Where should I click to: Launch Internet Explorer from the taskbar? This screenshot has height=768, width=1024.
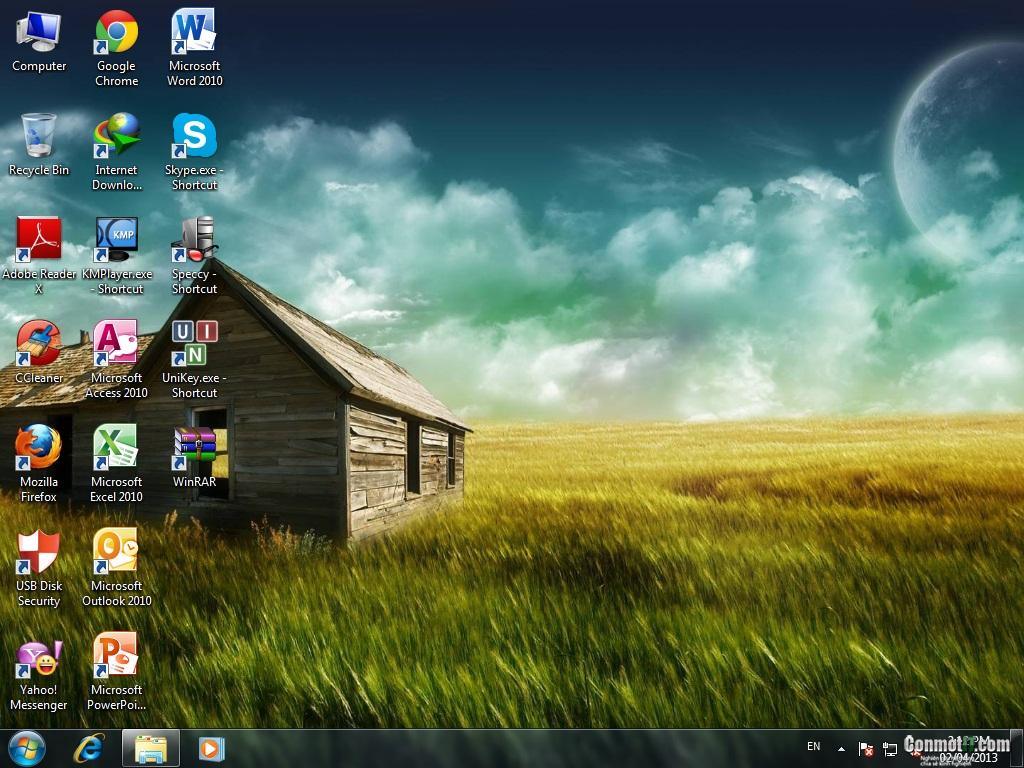(89, 748)
